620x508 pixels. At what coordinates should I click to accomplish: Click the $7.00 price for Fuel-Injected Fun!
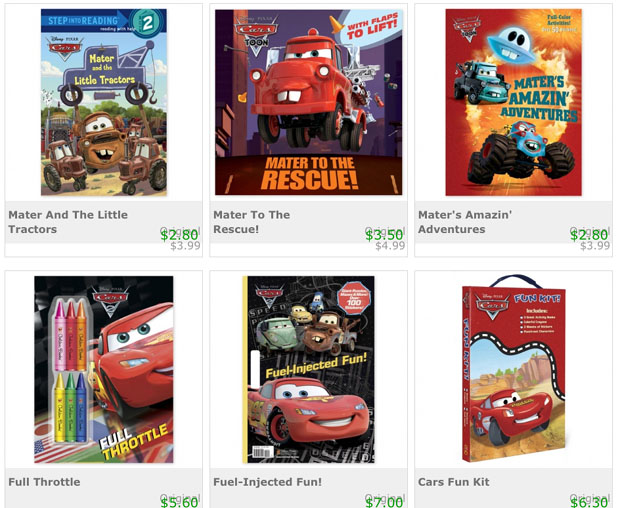click(384, 502)
